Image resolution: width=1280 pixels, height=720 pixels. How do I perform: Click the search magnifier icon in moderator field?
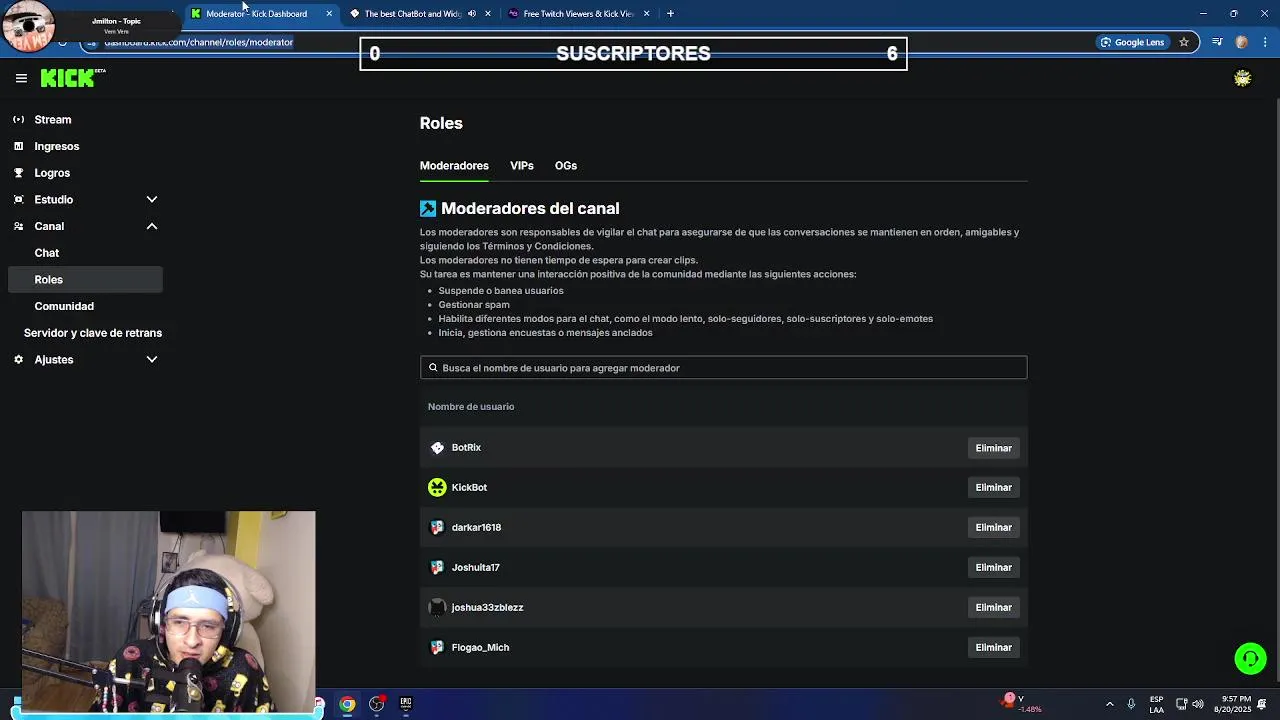click(x=433, y=368)
